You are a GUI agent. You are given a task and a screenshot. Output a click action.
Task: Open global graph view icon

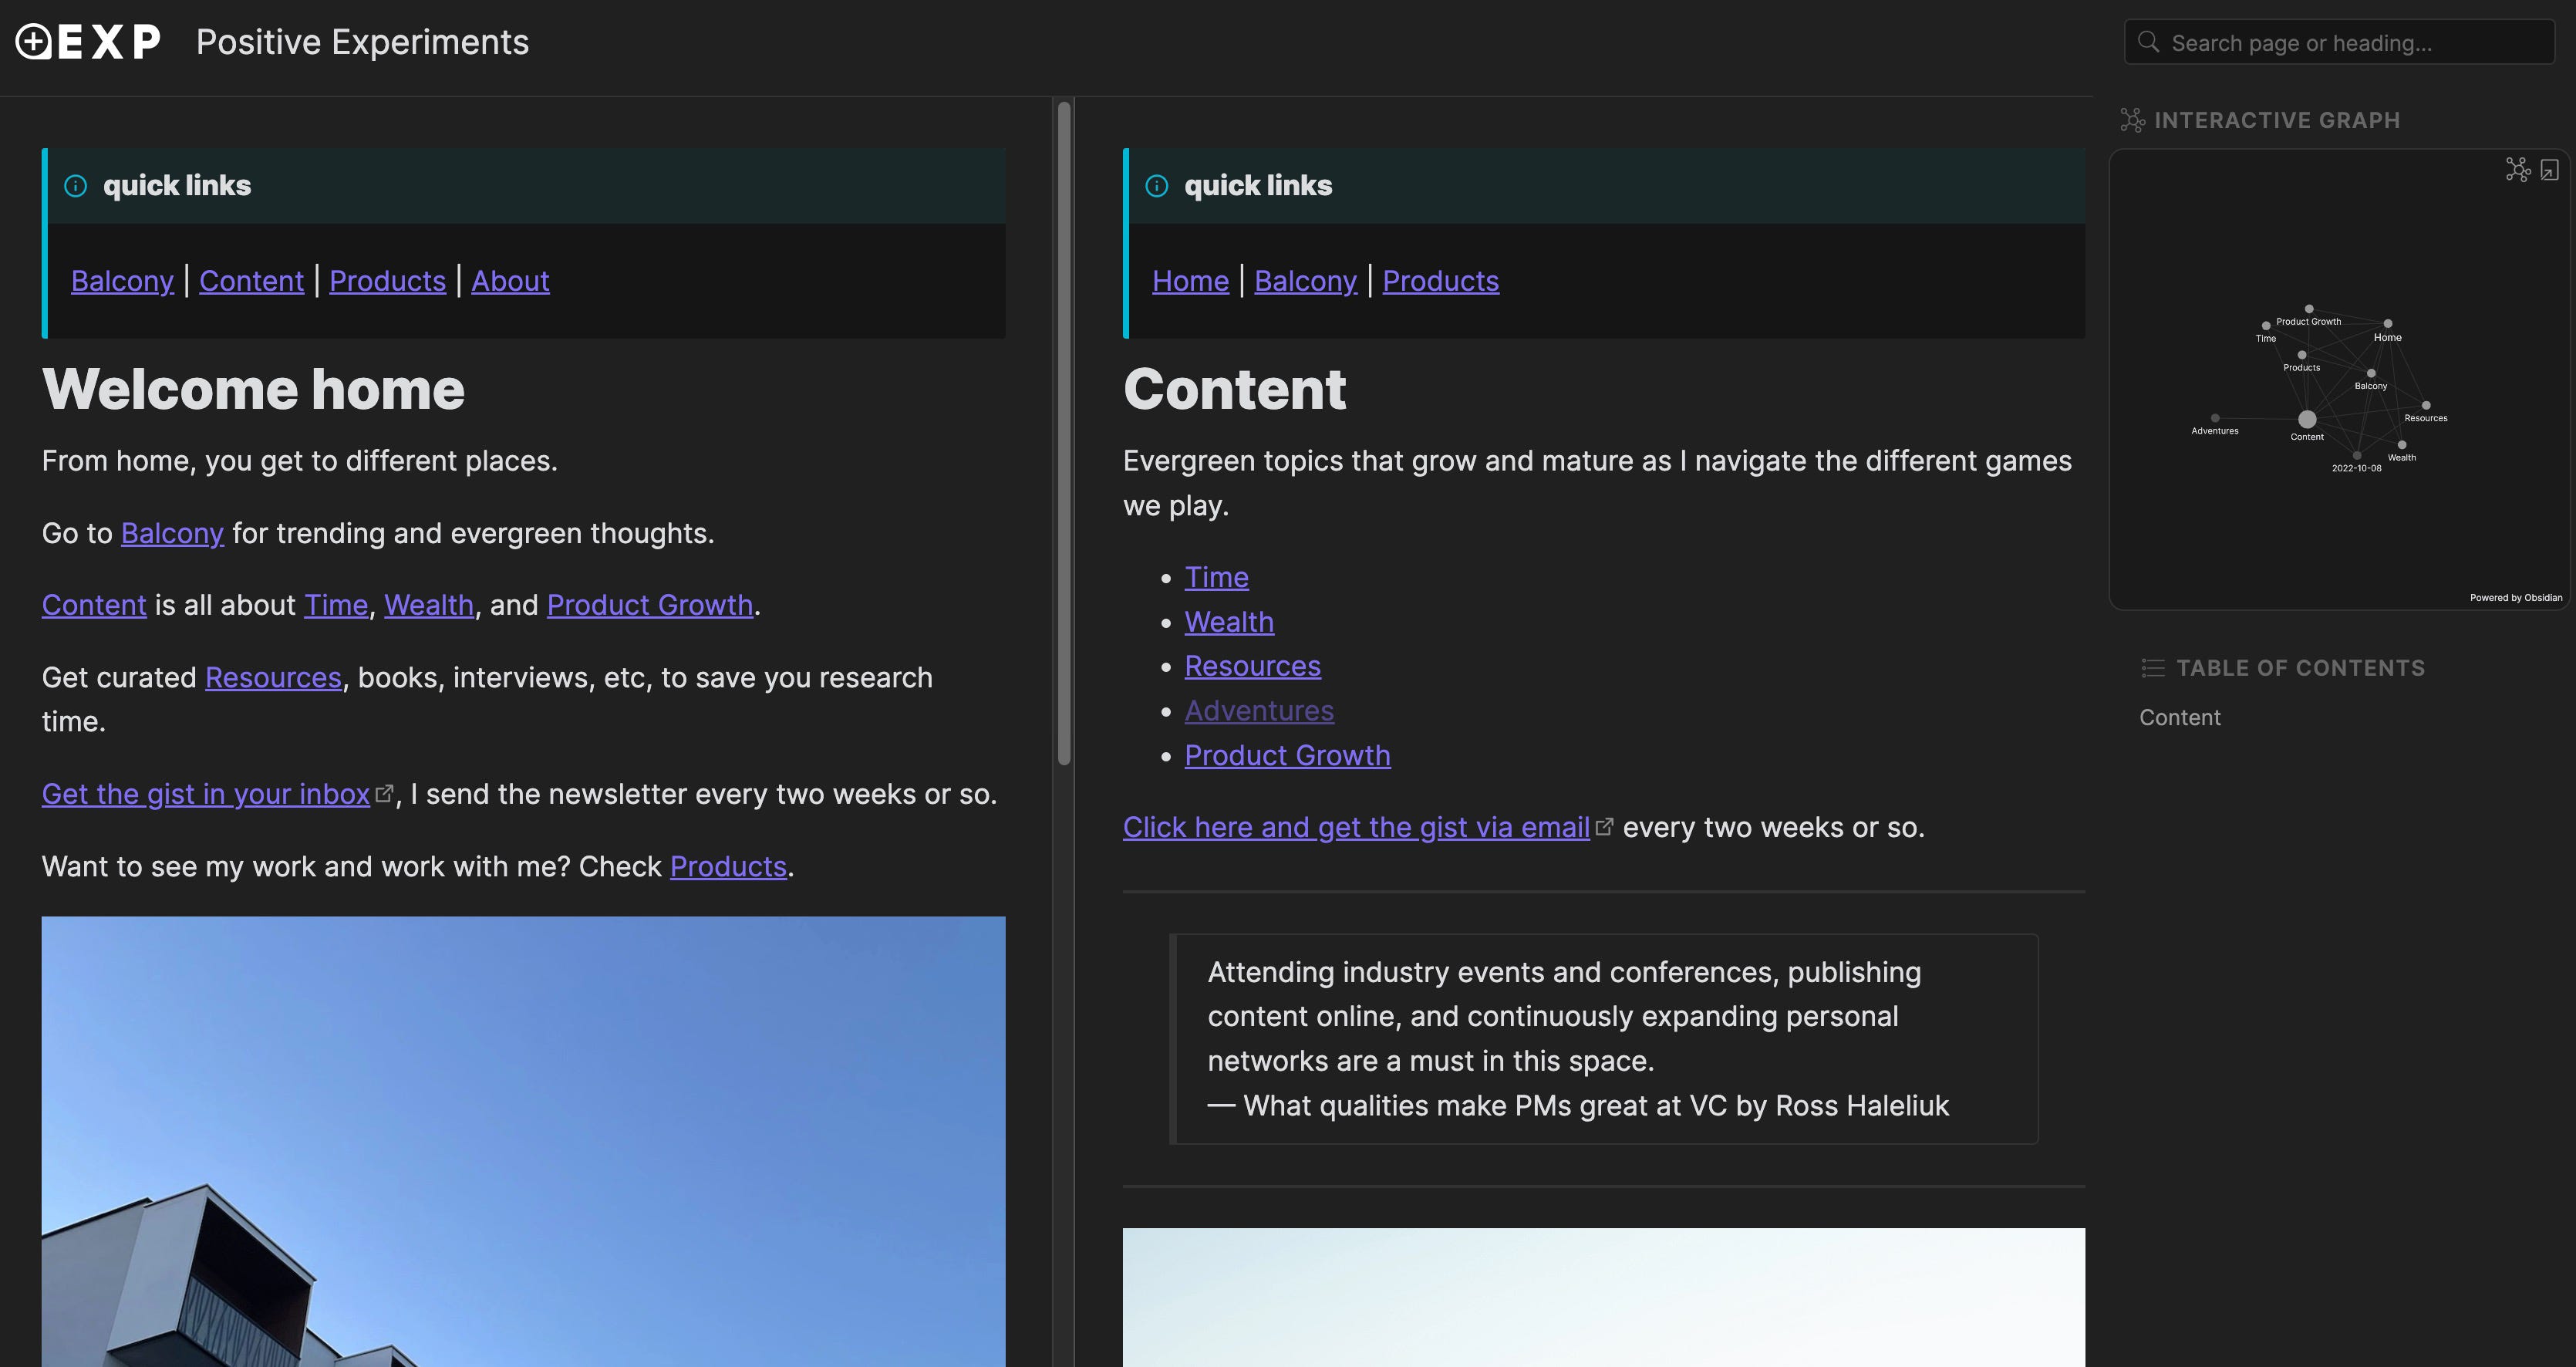(x=2517, y=170)
